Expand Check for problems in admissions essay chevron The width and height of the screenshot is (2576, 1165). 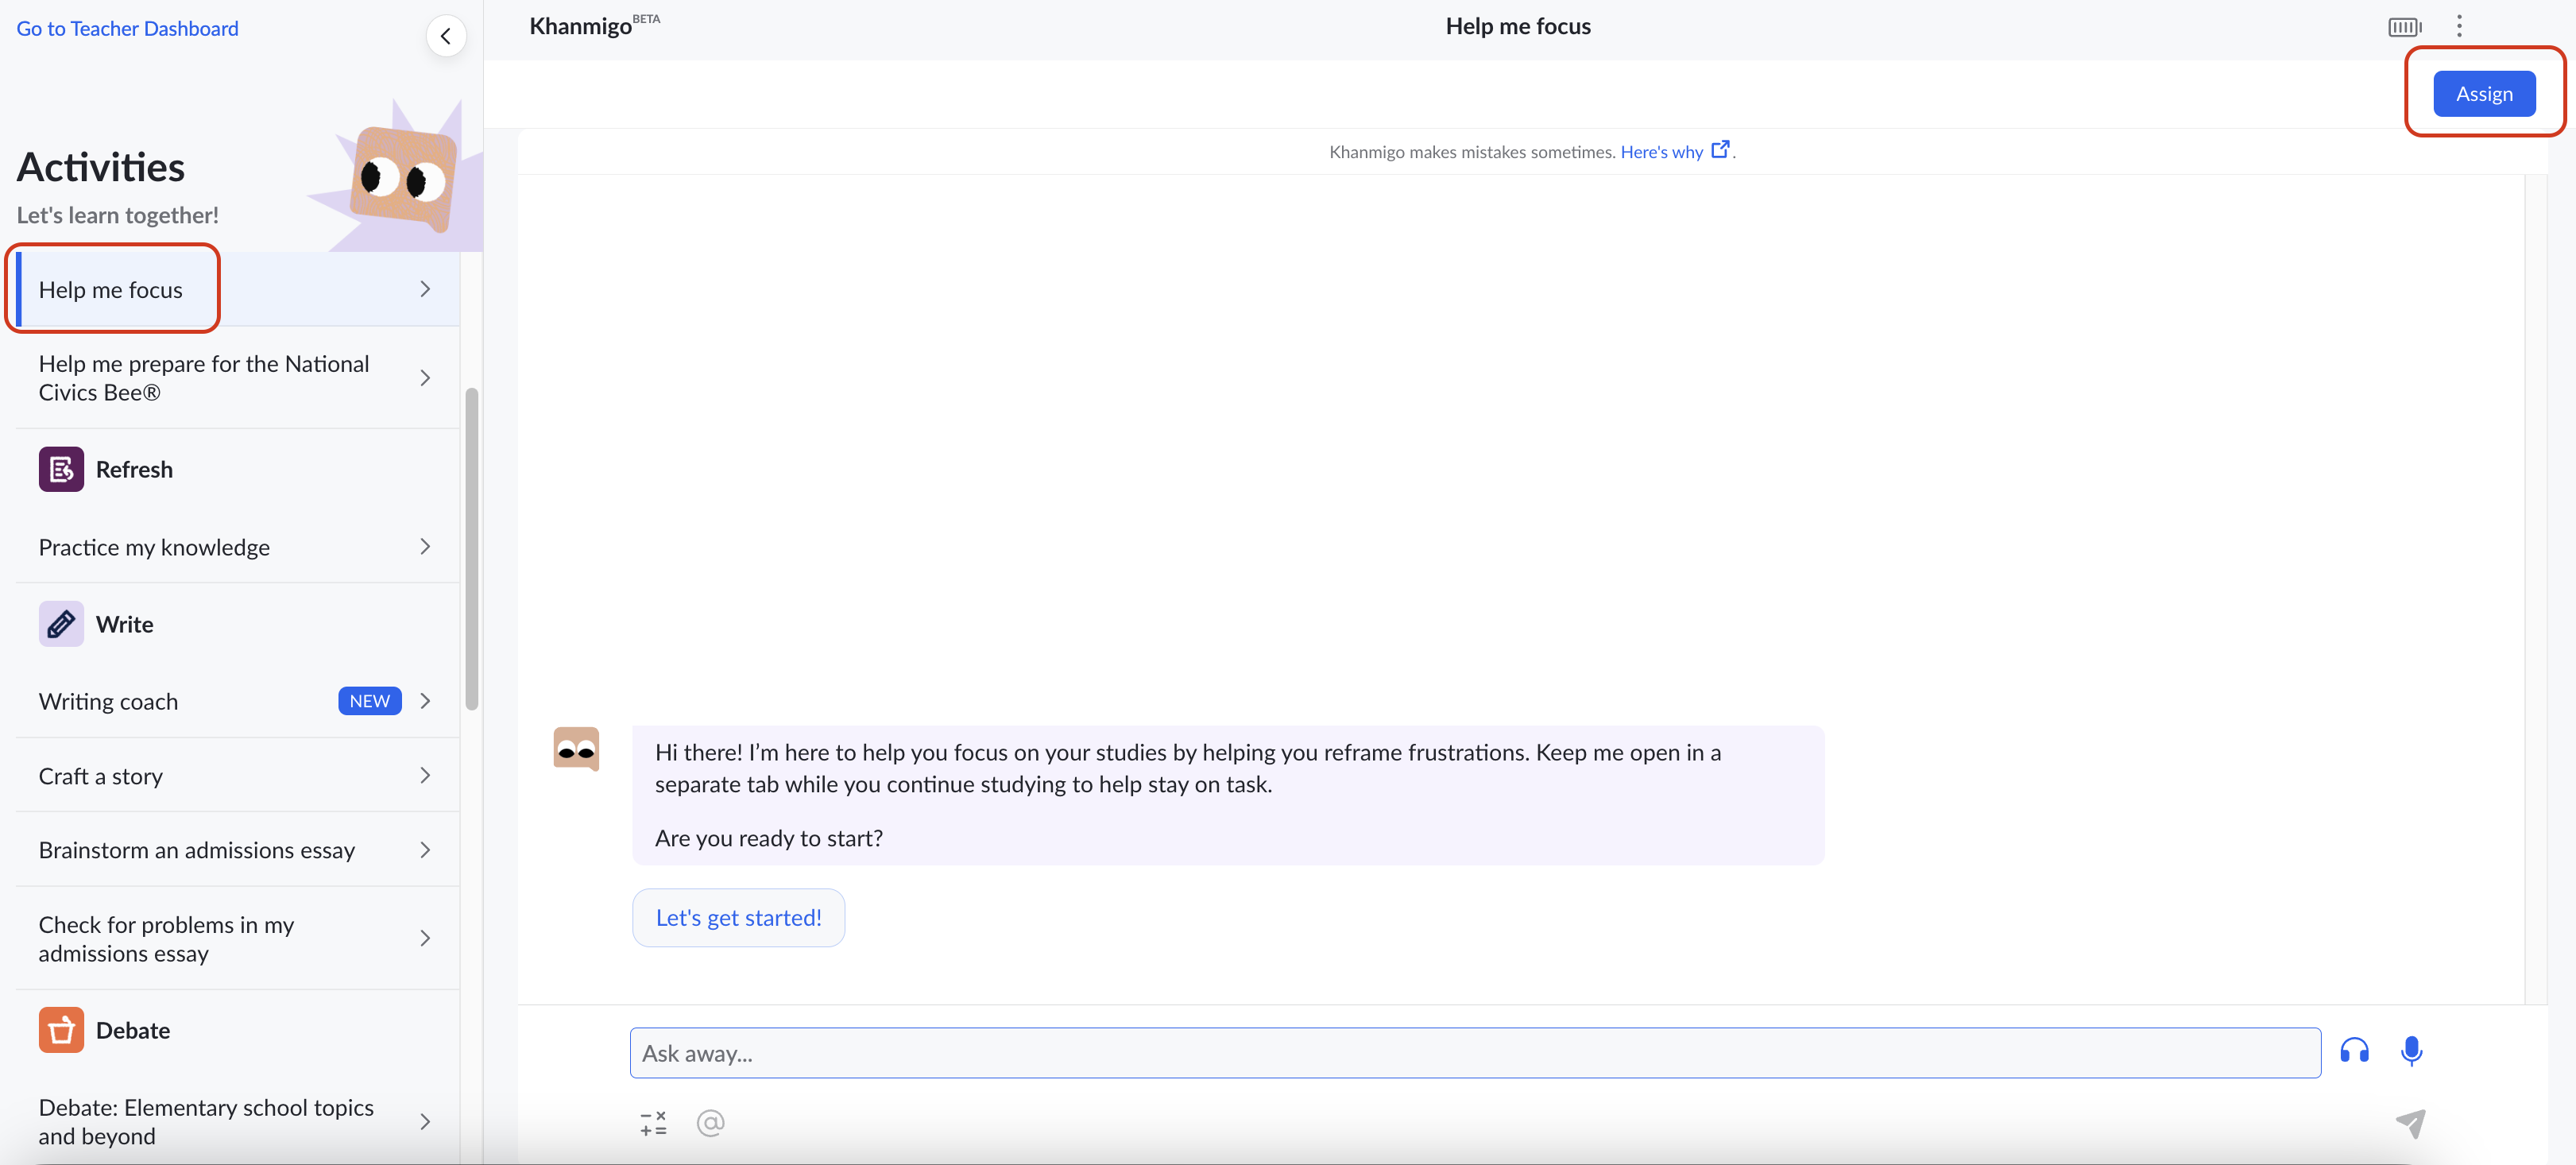[x=425, y=938]
